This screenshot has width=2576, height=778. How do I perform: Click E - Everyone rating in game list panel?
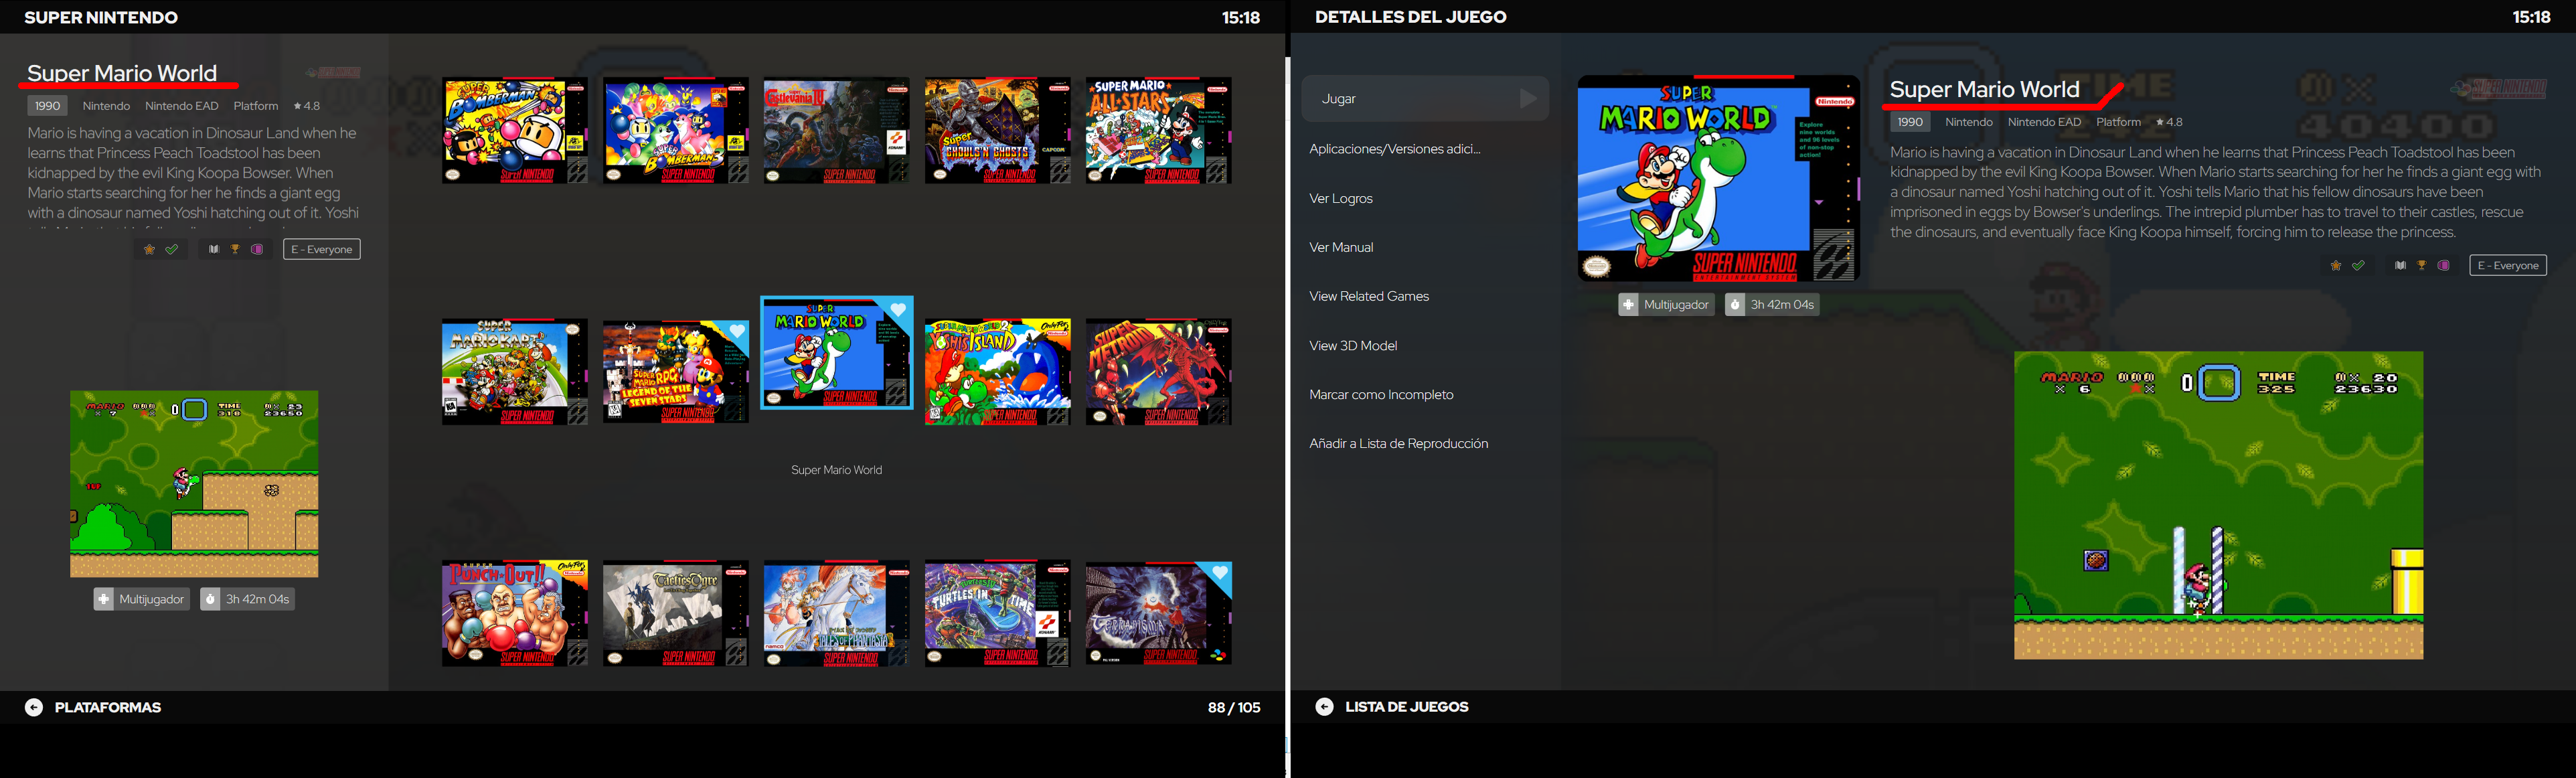(321, 249)
